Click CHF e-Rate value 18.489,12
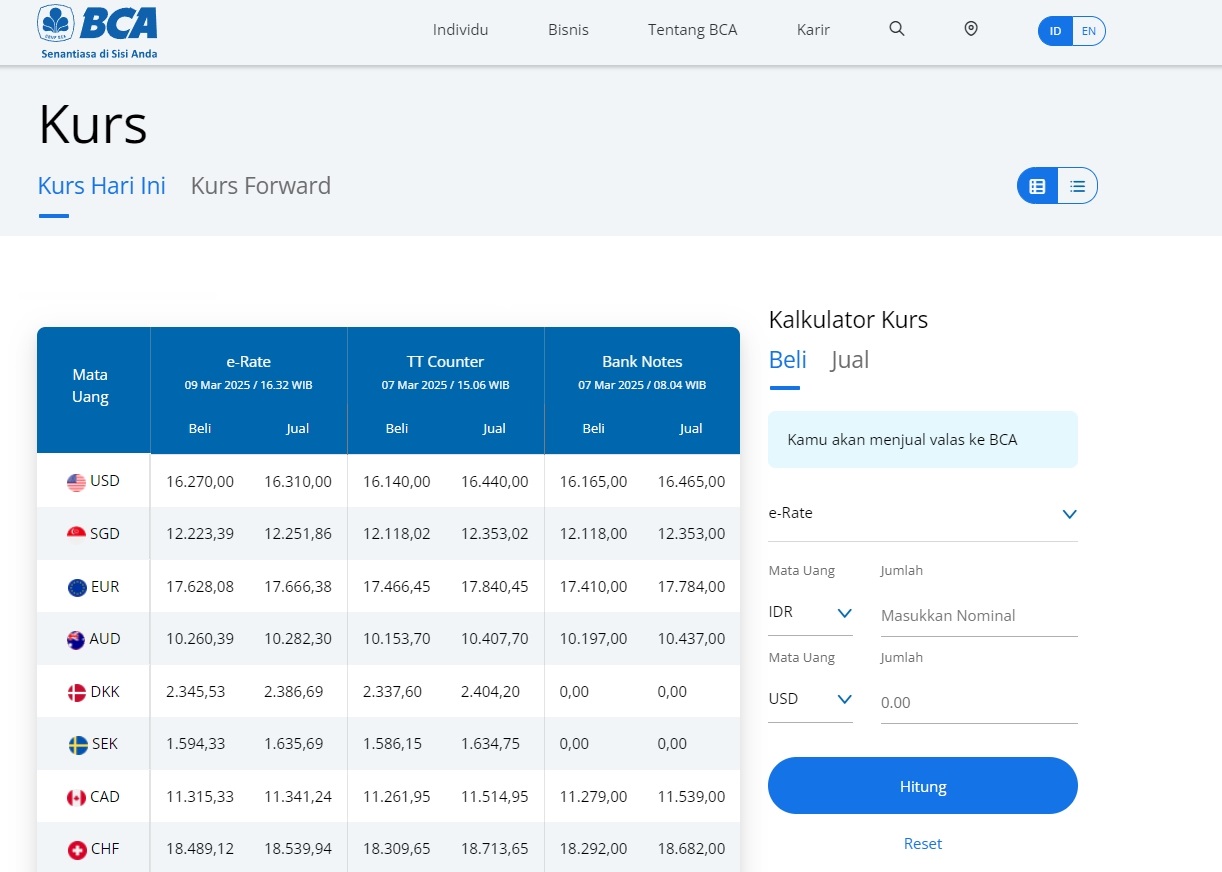The image size is (1222, 872). pos(200,849)
